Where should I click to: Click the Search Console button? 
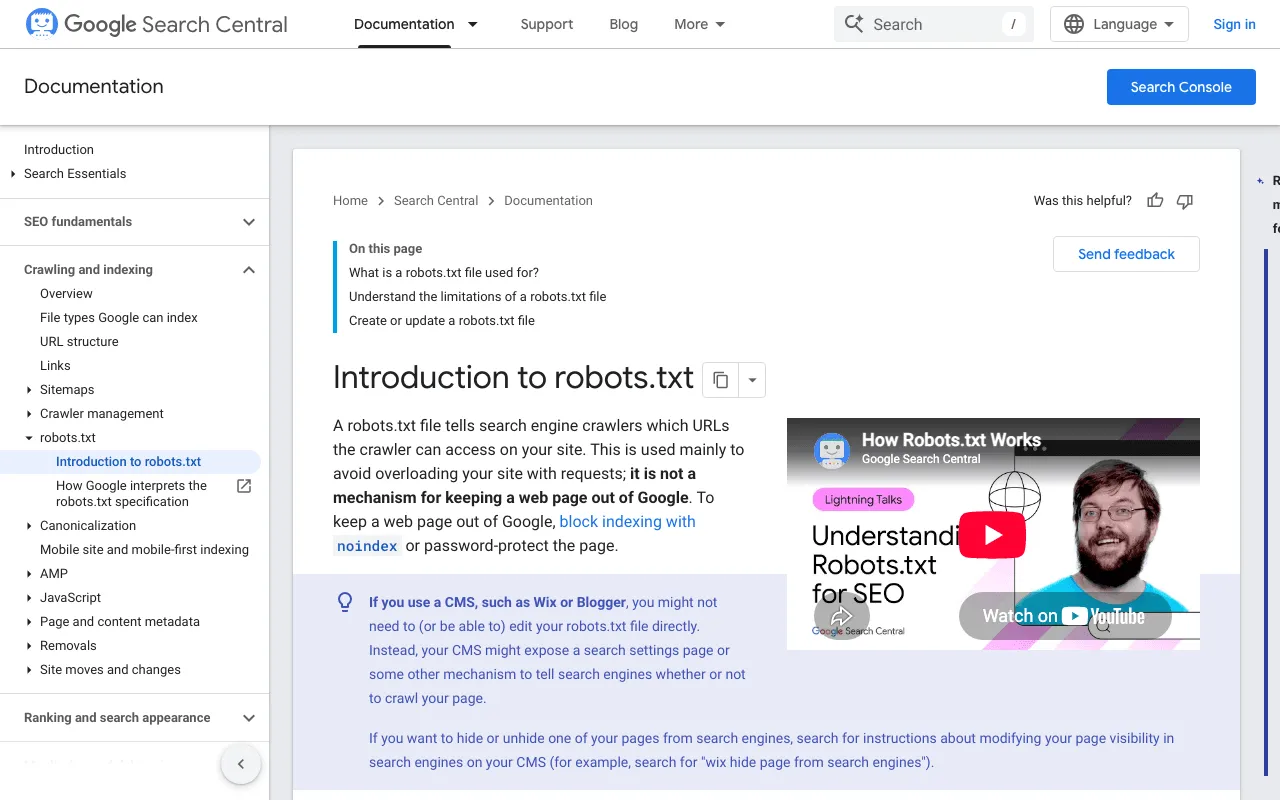(x=1181, y=87)
